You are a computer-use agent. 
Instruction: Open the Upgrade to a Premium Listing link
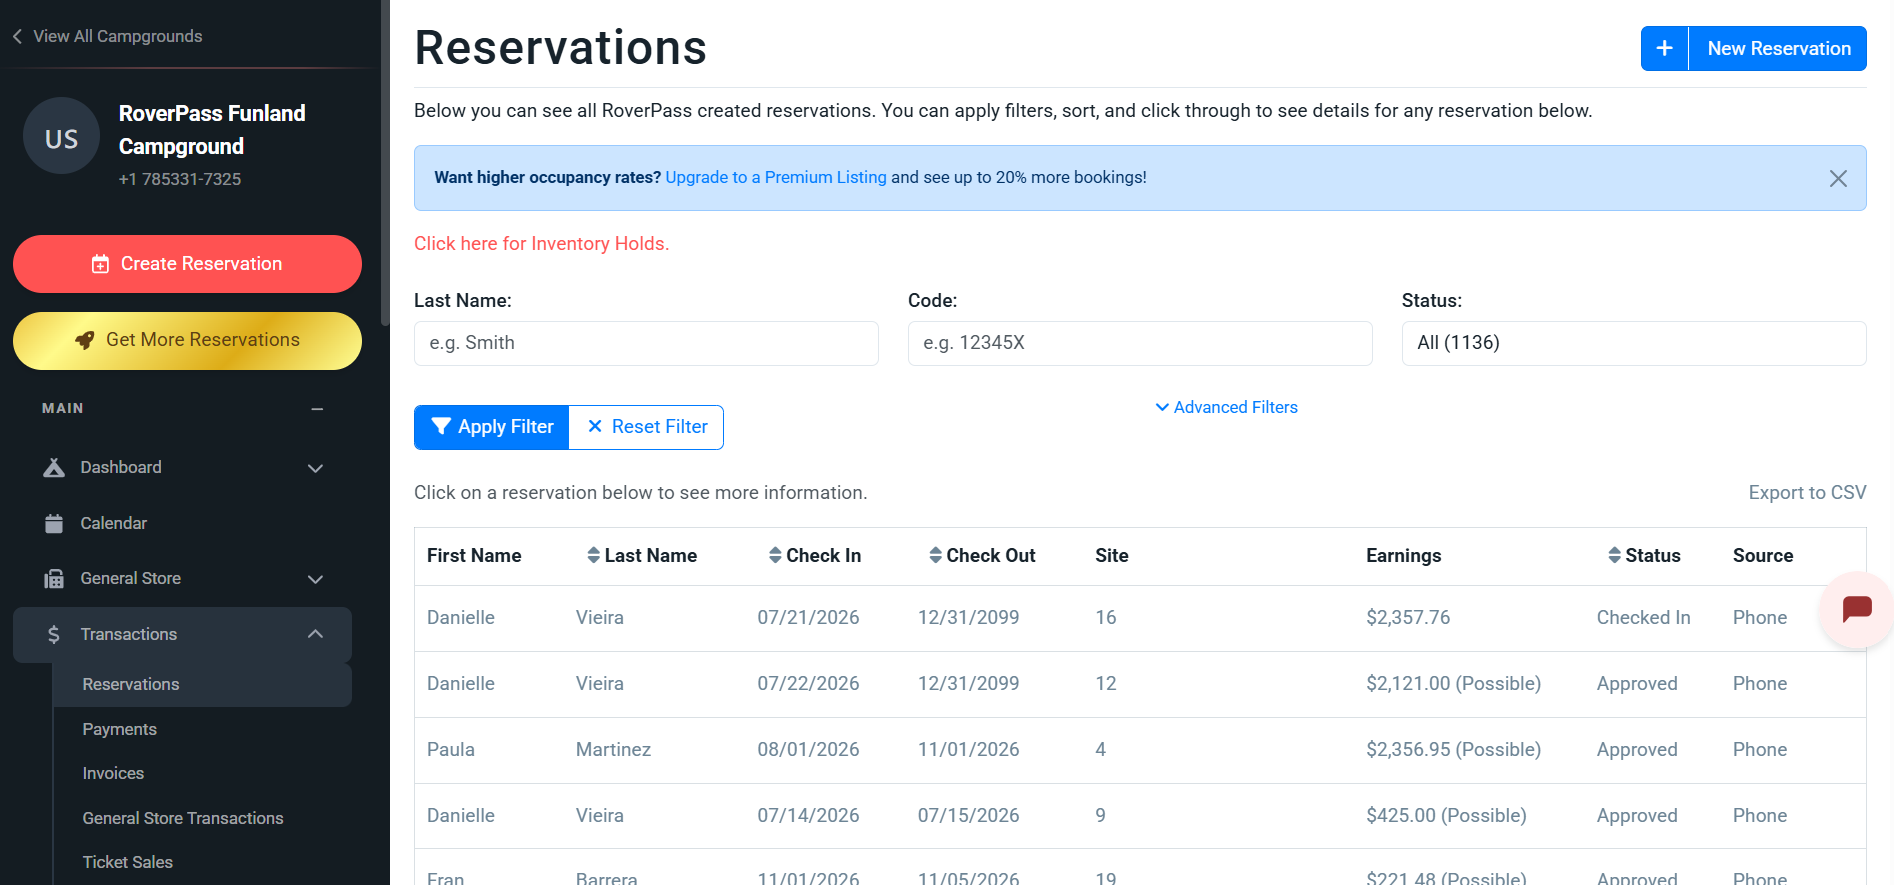point(775,177)
